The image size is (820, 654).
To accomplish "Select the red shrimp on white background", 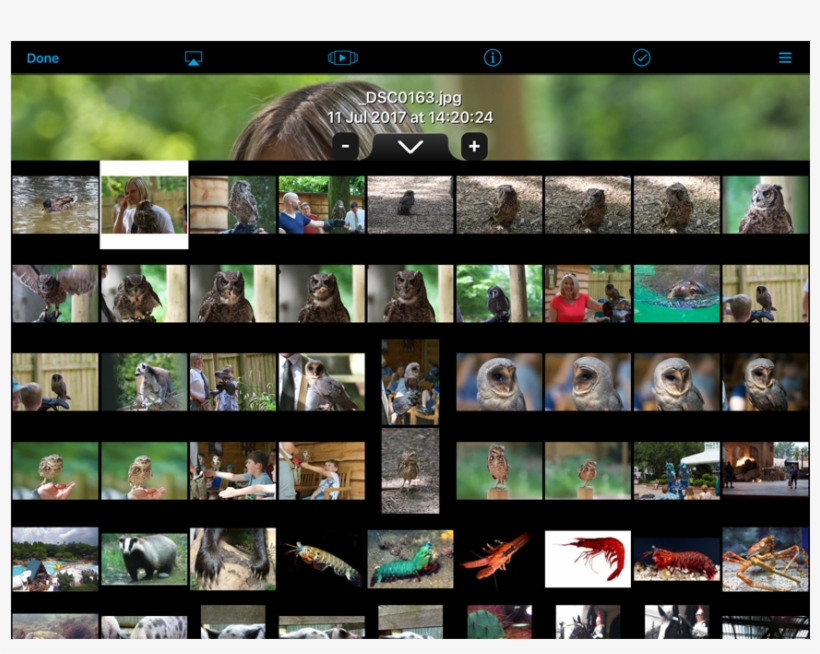I will (588, 559).
